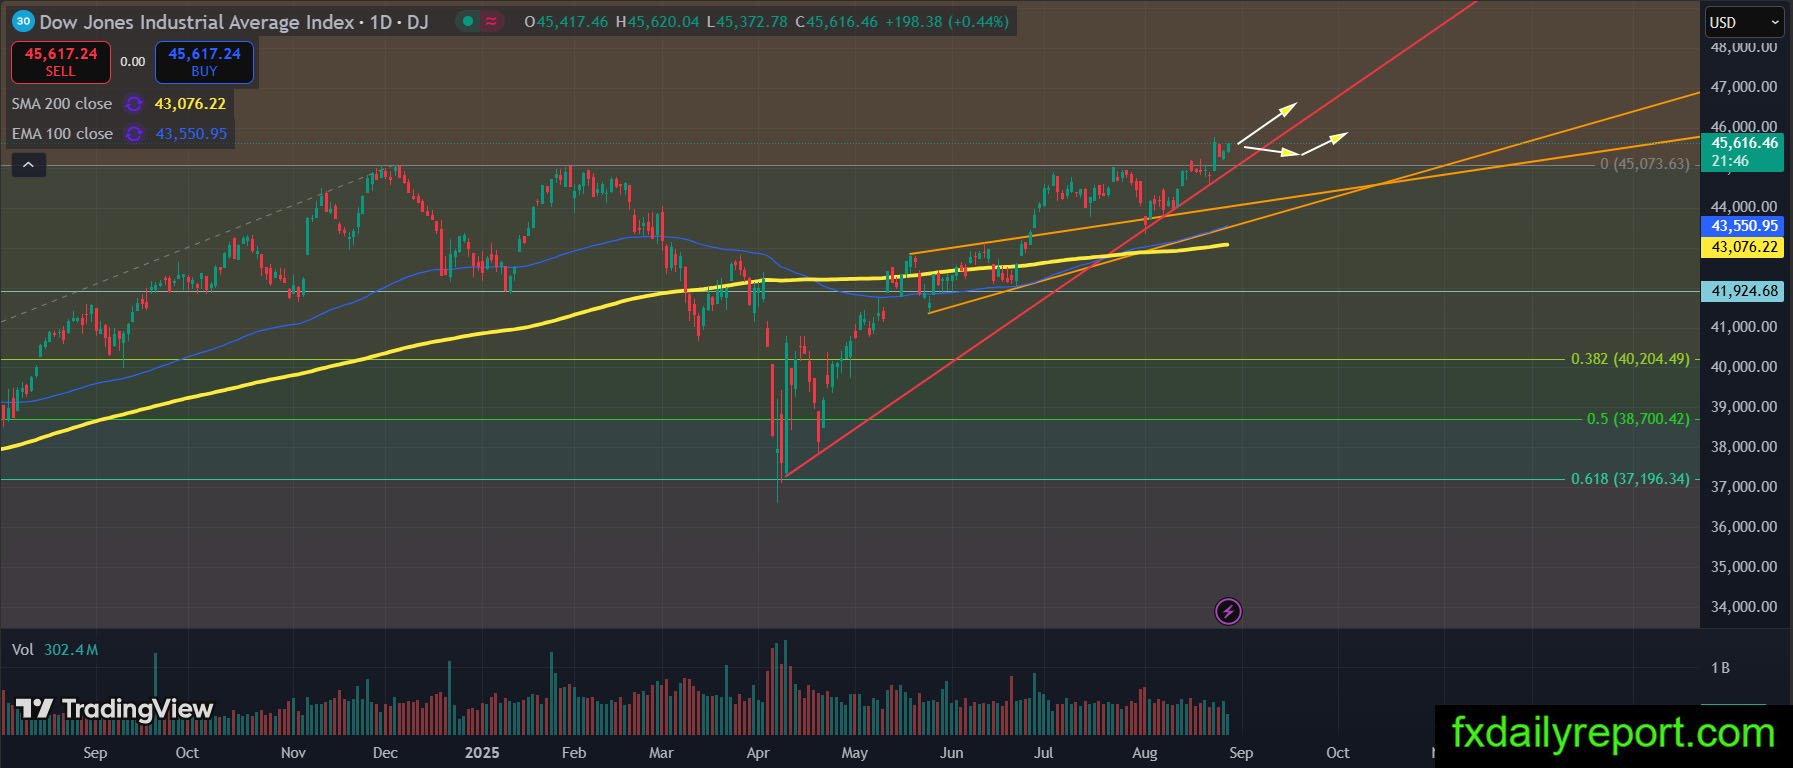Screen dimensions: 1793x768
Task: Click the Feb label on the time axis
Action: pyautogui.click(x=574, y=753)
